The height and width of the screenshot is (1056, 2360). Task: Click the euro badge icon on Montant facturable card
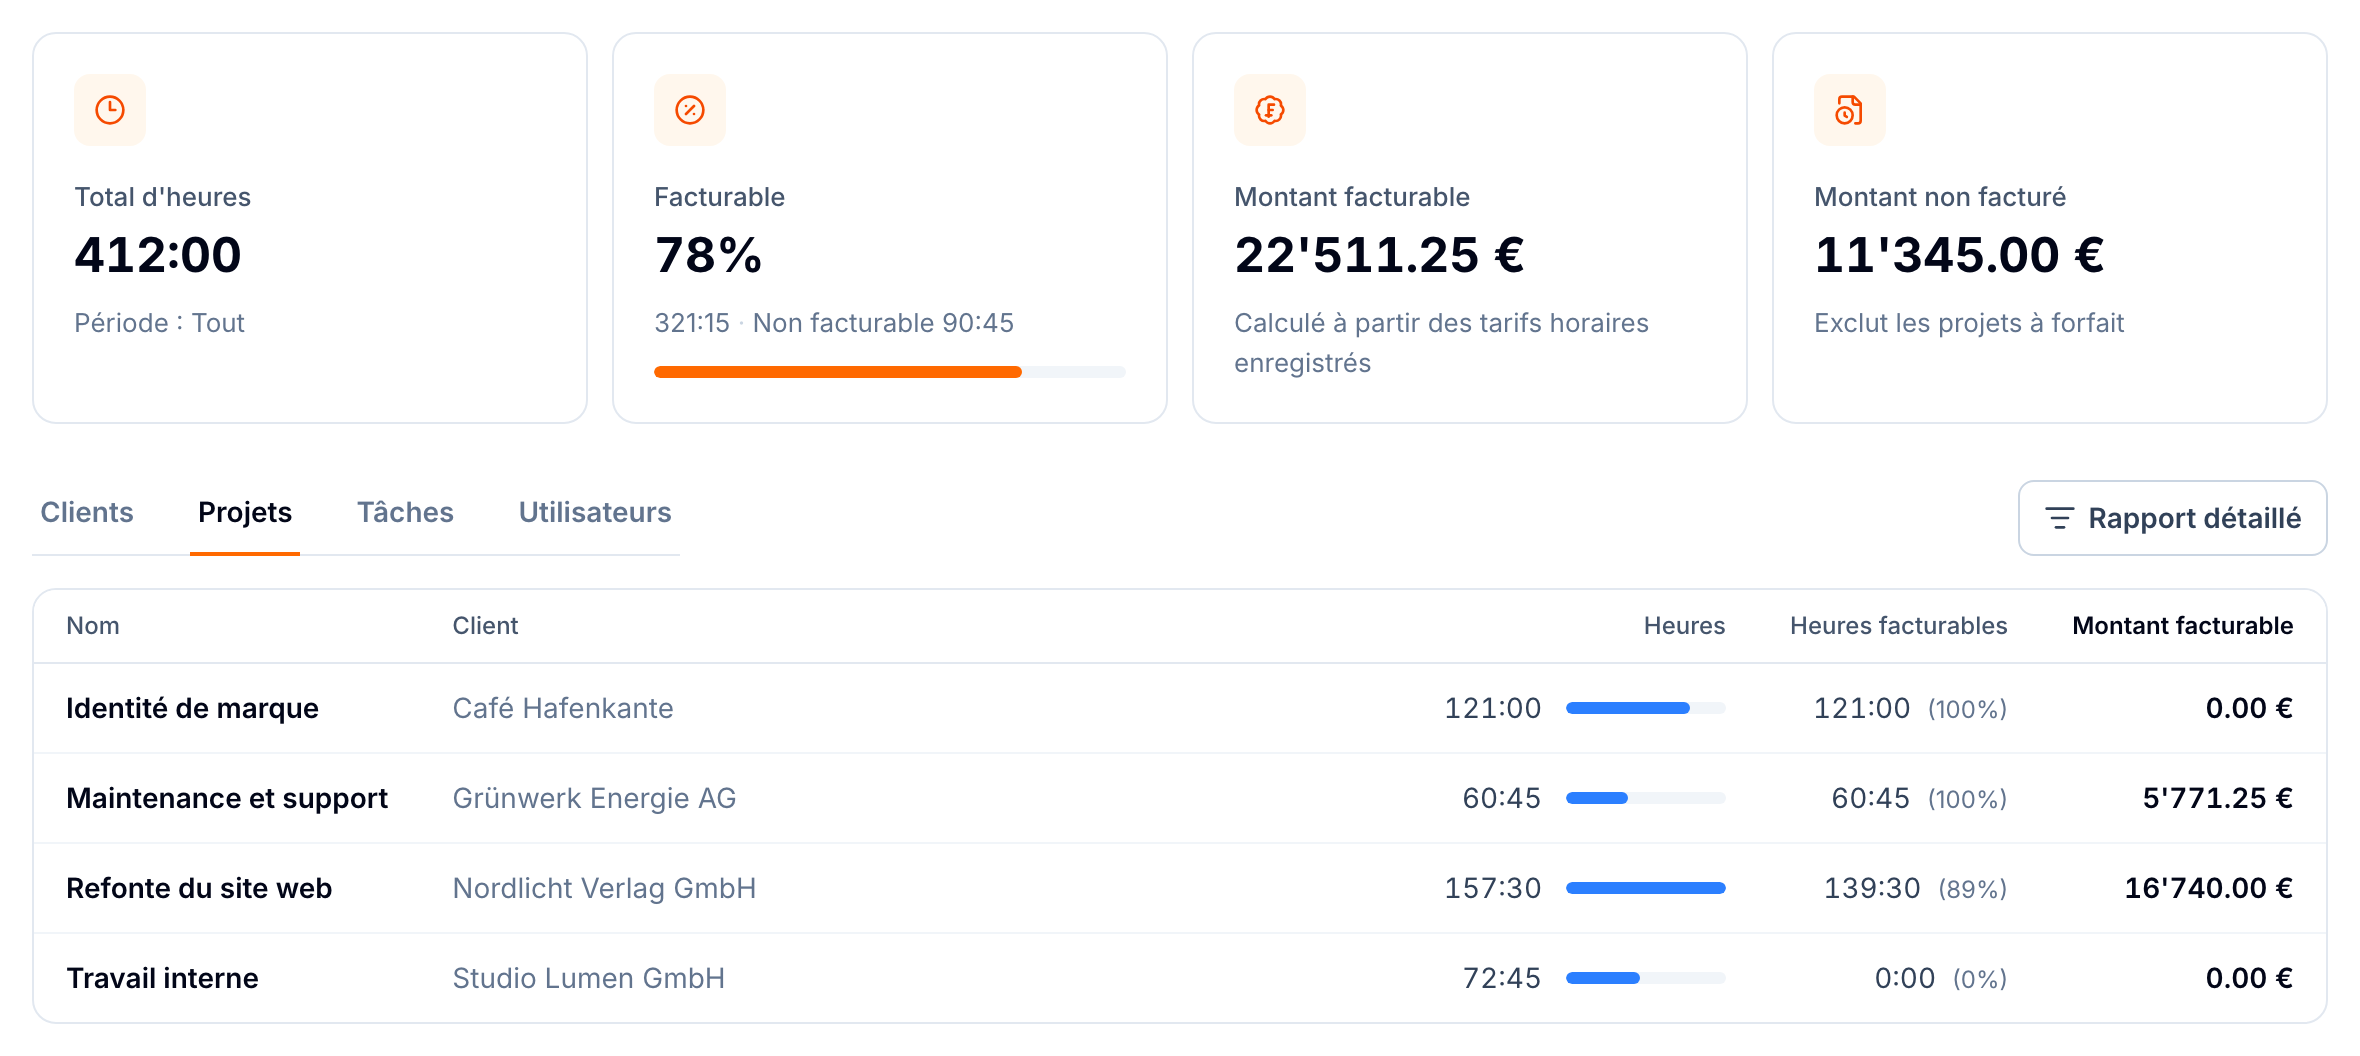[1270, 110]
